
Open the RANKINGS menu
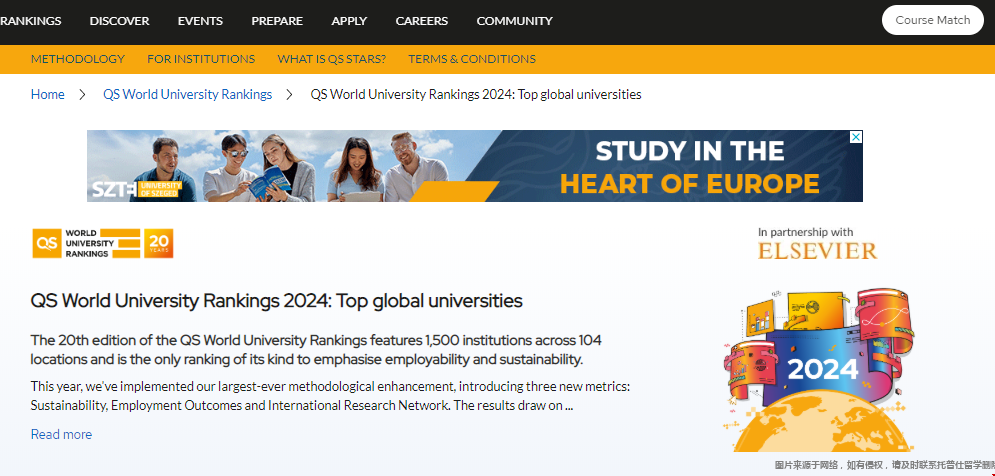click(30, 21)
